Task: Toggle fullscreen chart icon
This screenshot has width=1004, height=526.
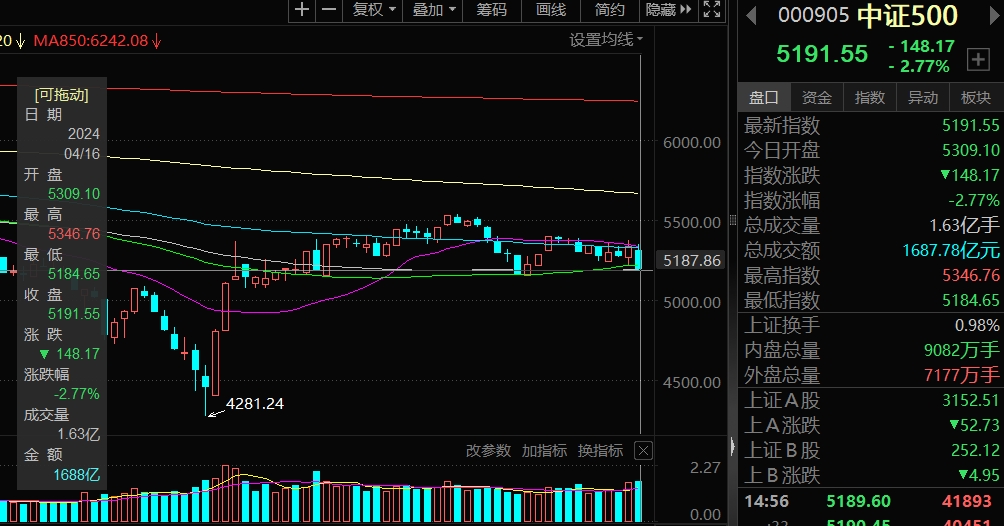Action: click(711, 10)
